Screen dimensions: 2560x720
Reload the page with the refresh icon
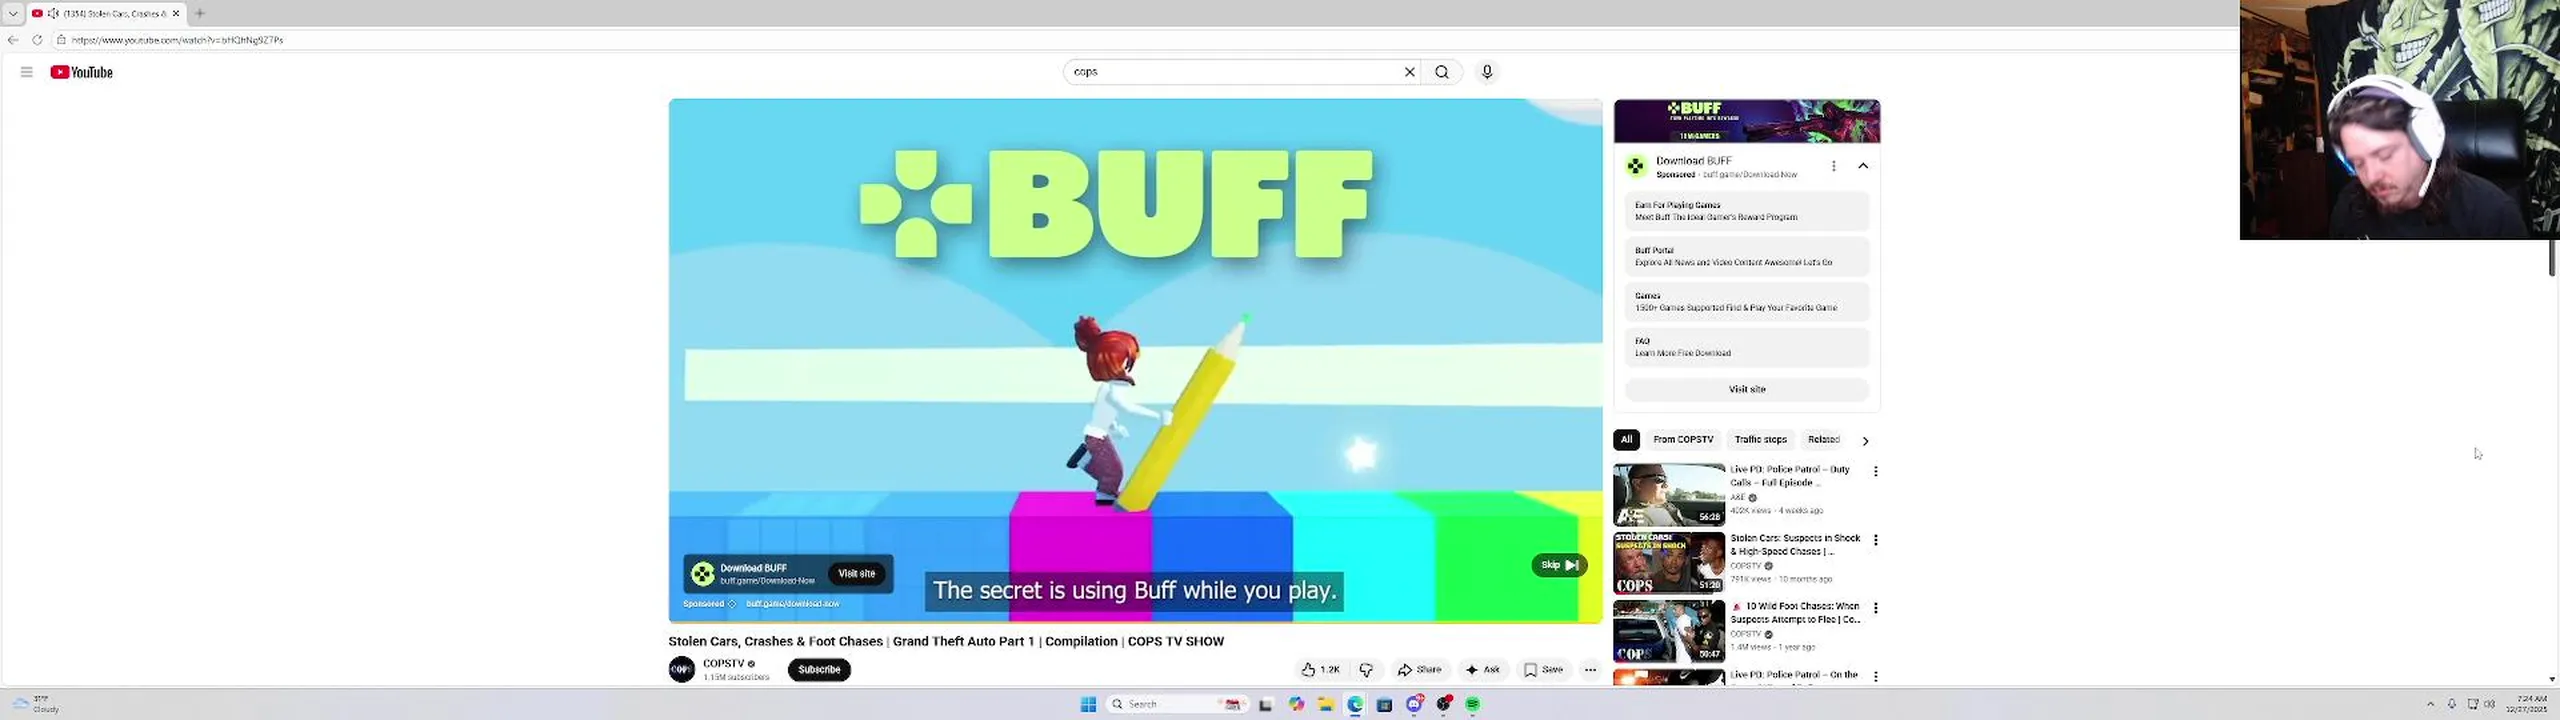(x=37, y=40)
